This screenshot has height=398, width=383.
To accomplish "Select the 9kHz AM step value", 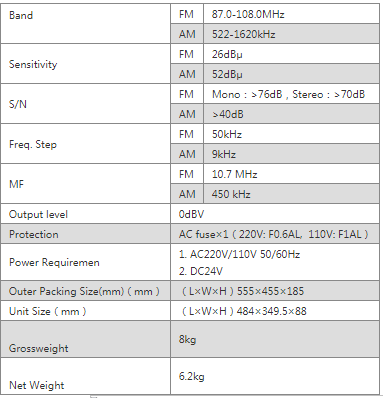I will coord(224,154).
